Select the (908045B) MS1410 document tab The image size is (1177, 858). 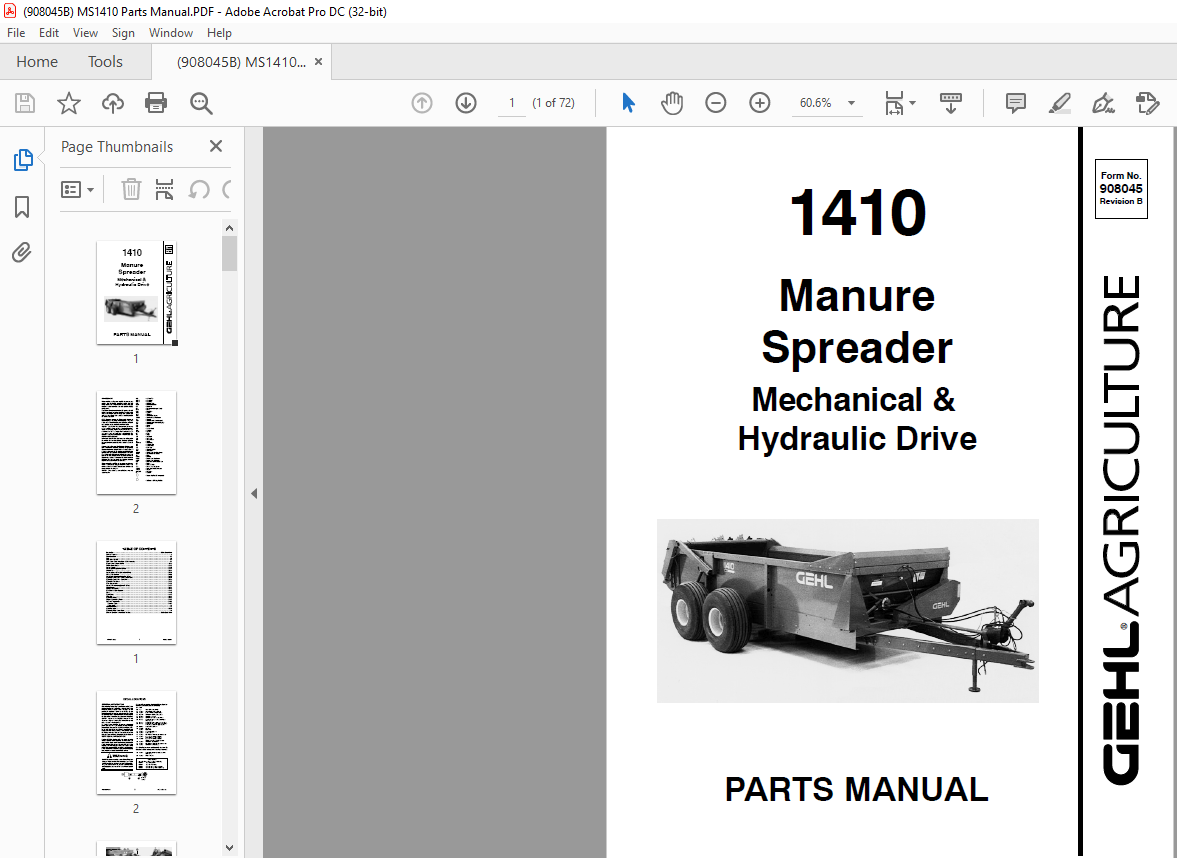[241, 62]
